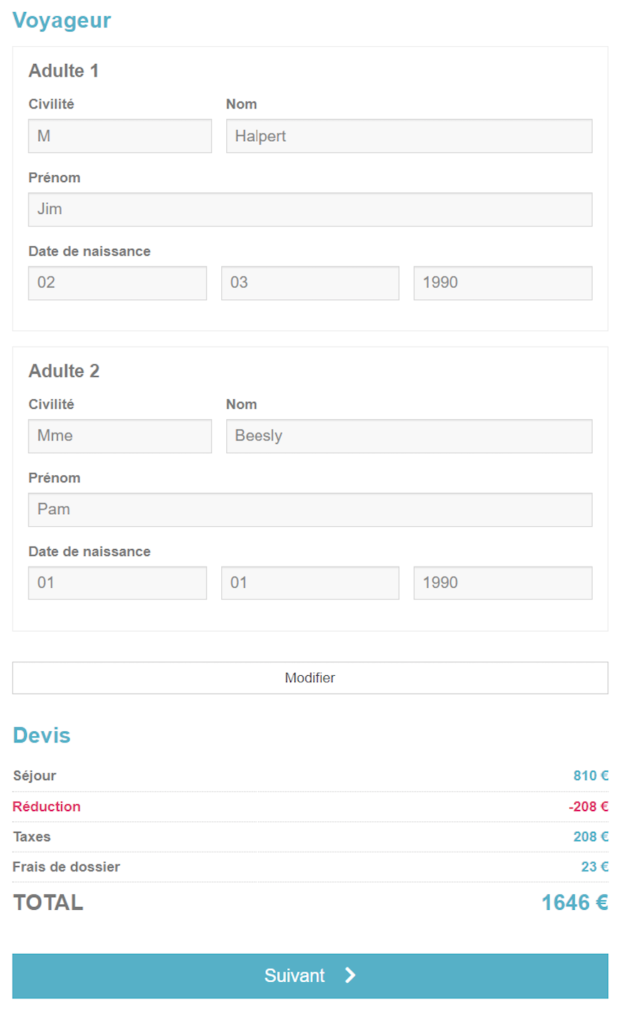
Task: Focus Adulte 1 birth year field 1990
Action: pyautogui.click(x=503, y=283)
